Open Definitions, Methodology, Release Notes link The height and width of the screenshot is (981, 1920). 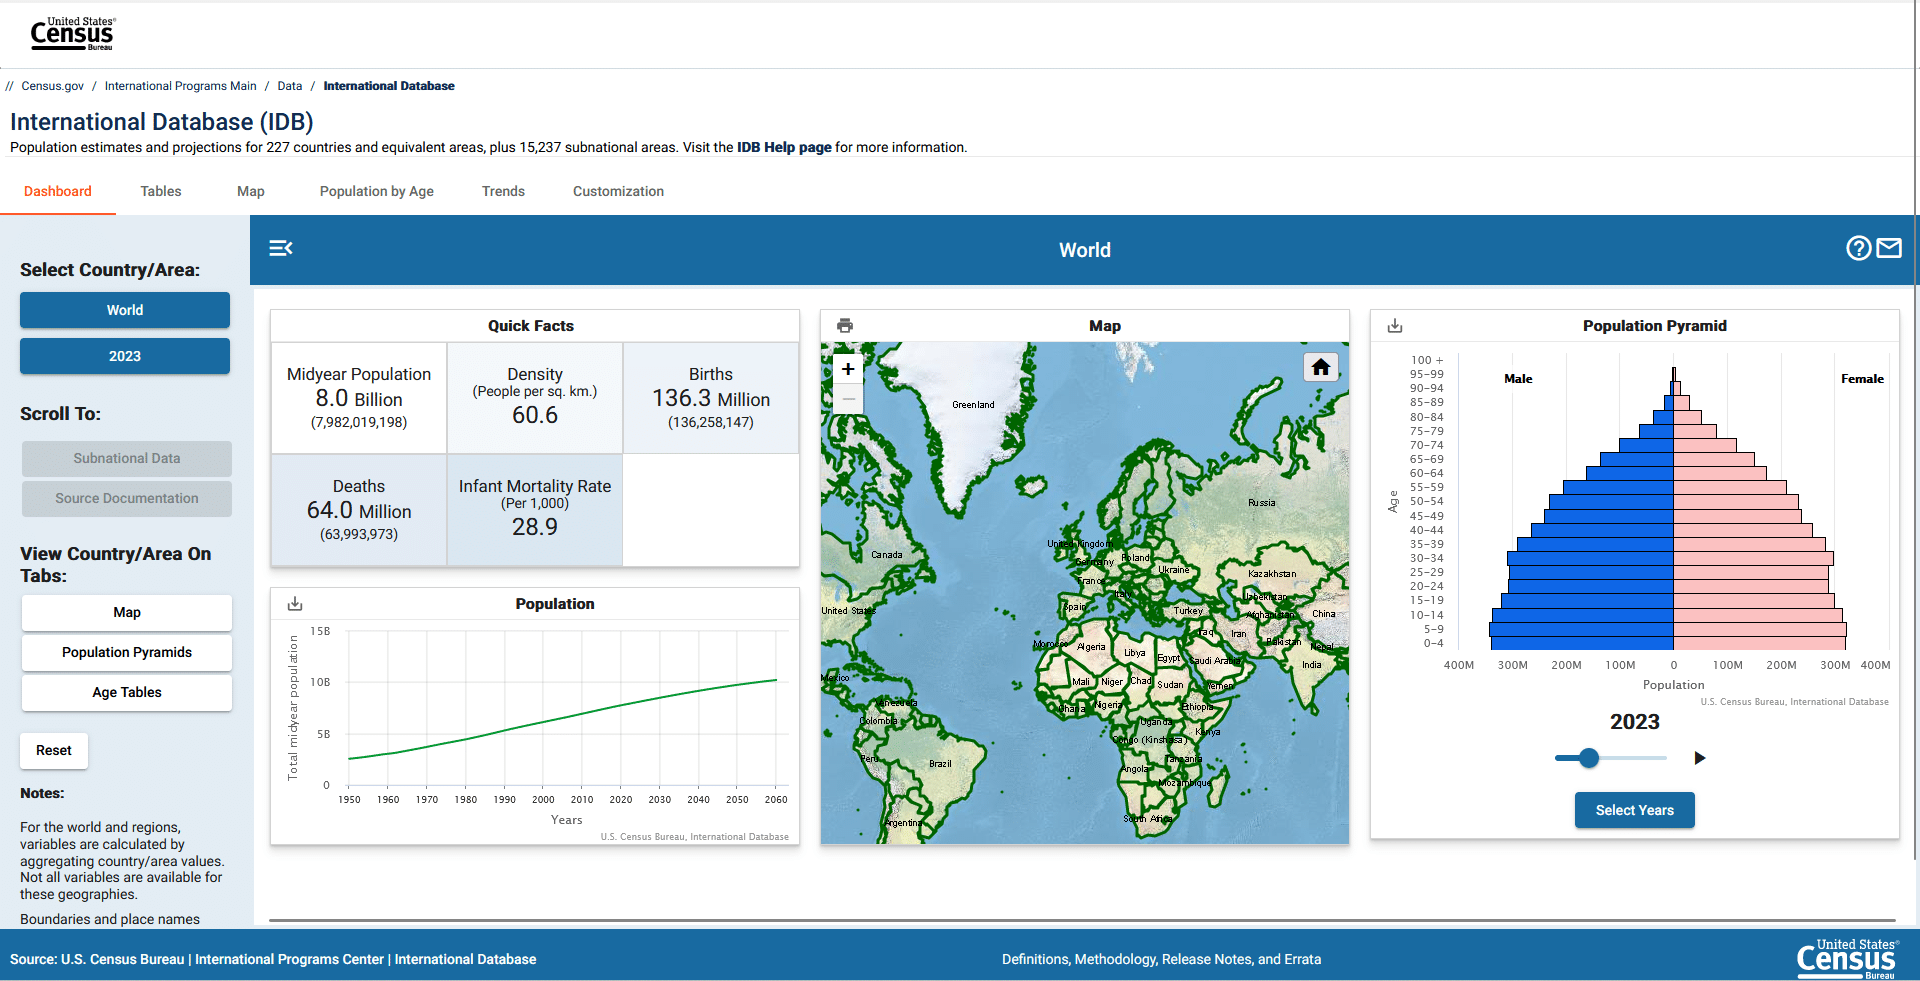pyautogui.click(x=1161, y=959)
